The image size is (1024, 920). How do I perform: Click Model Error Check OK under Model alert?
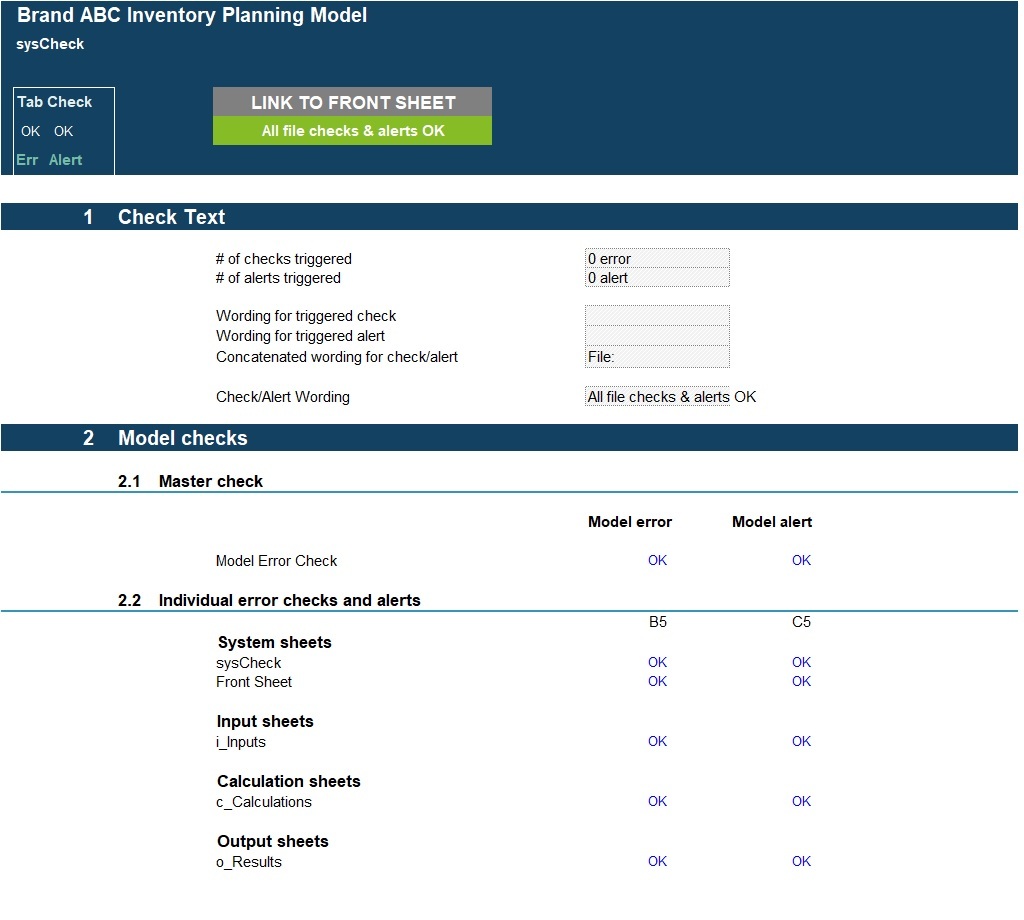click(801, 561)
